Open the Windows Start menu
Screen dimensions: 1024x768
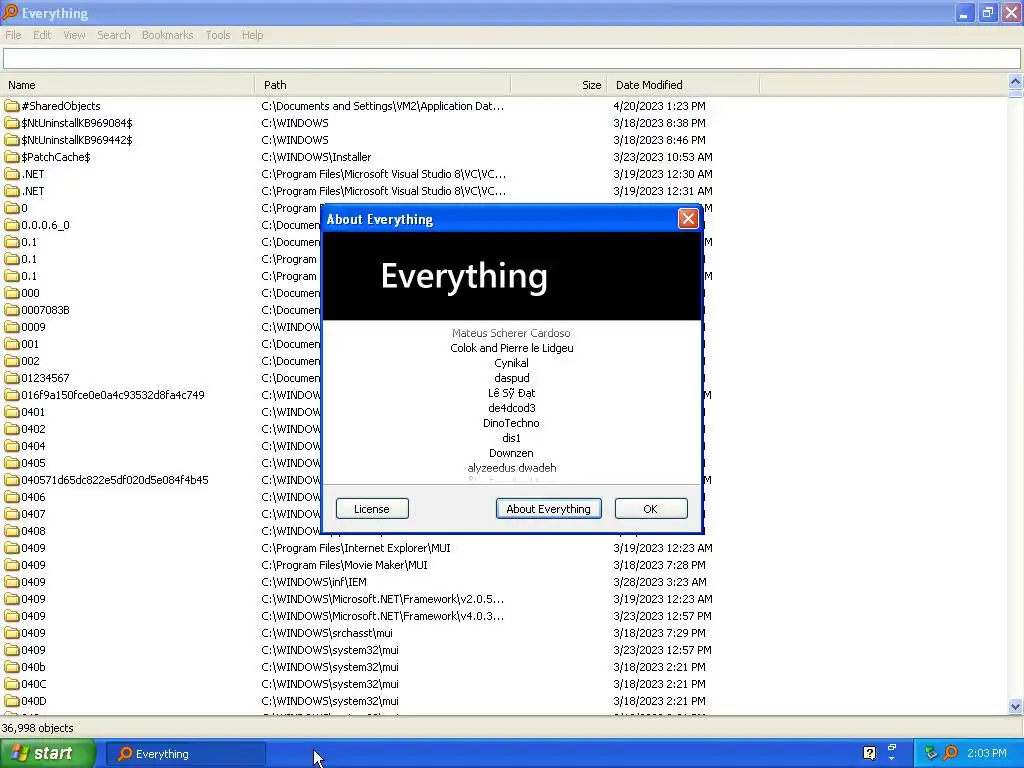tap(47, 753)
